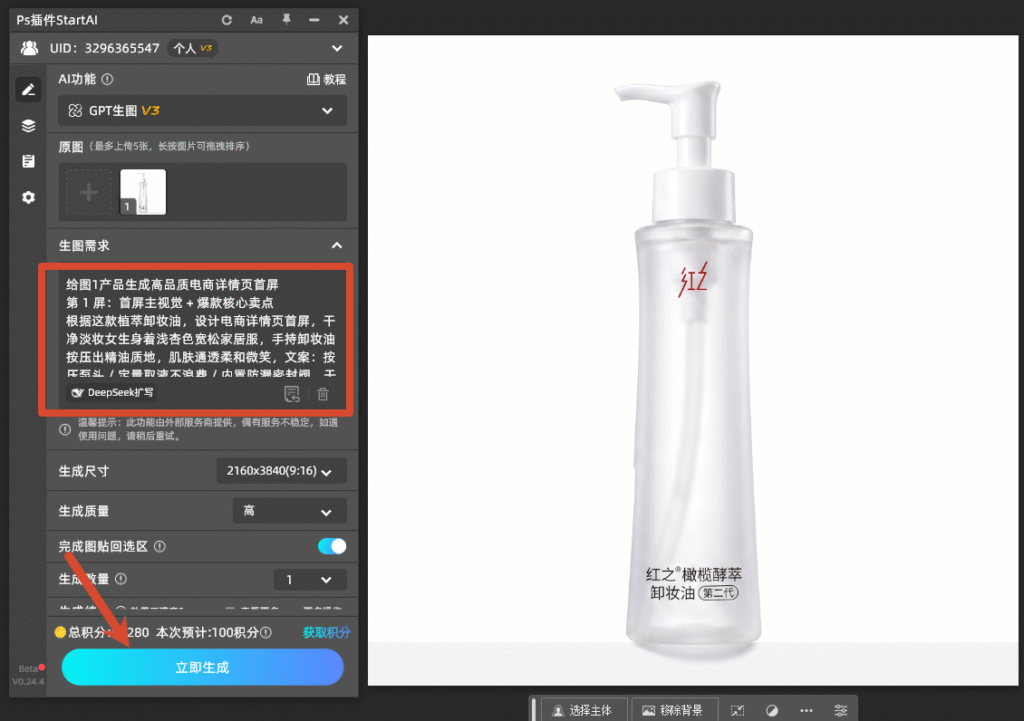The width and height of the screenshot is (1024, 721).
Task: Click the 个人 V3 account badge
Action: click(193, 48)
